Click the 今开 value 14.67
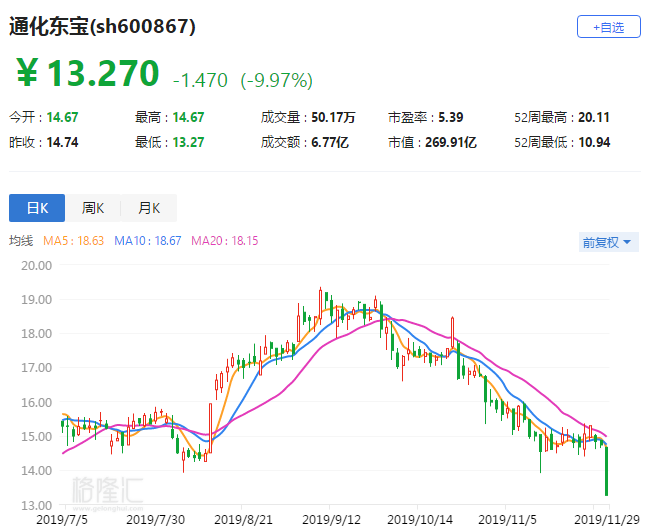Viewport: 662px width, 531px height. [62, 117]
